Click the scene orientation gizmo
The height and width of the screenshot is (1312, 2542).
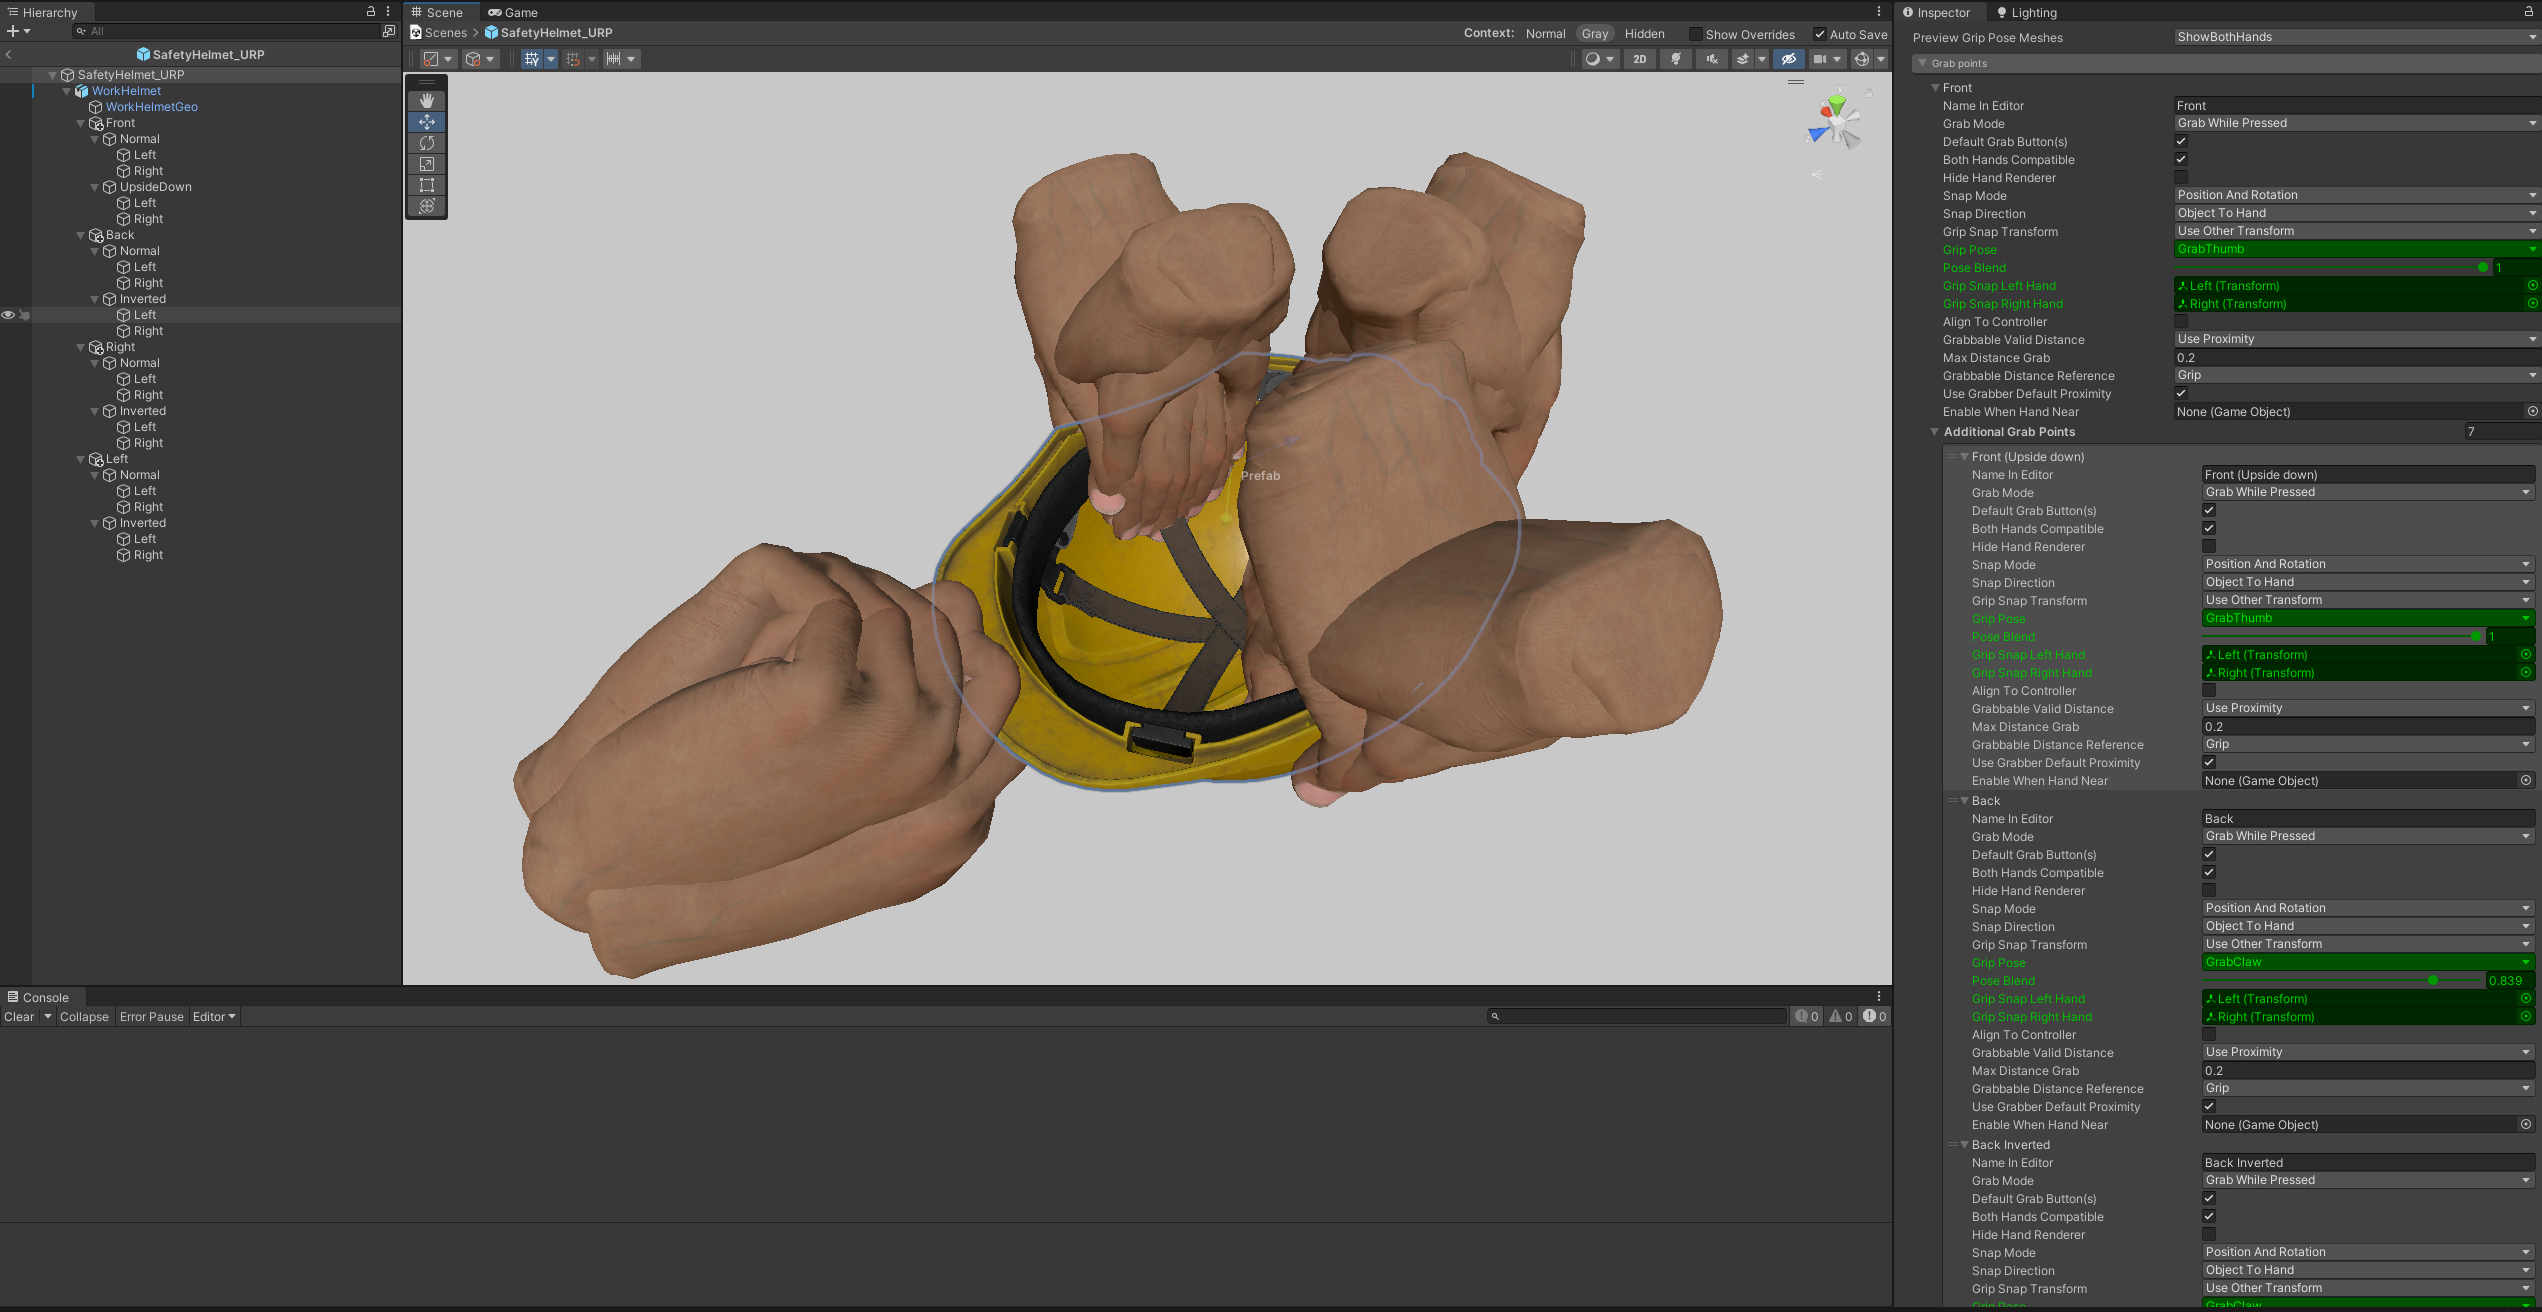[x=1835, y=123]
